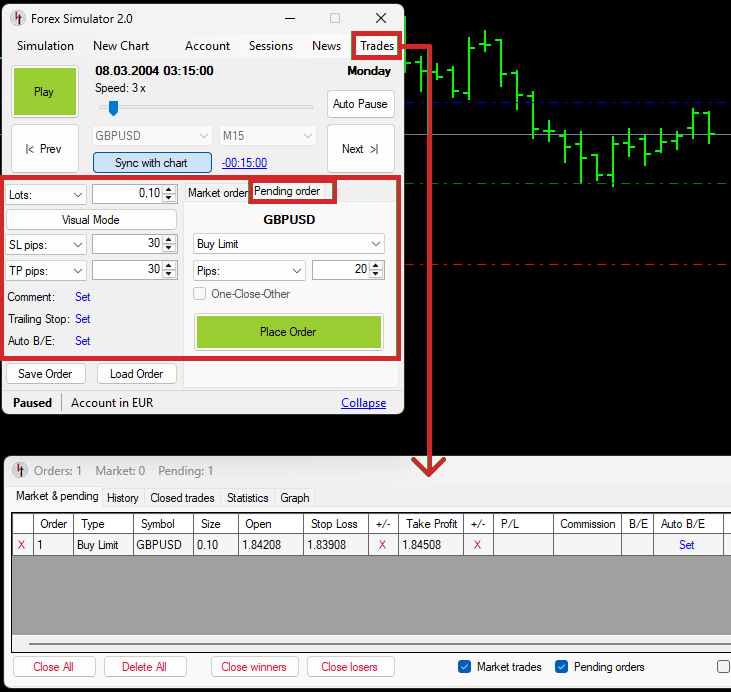Click the -00:15:00 time offset link
The width and height of the screenshot is (731, 692).
[244, 163]
